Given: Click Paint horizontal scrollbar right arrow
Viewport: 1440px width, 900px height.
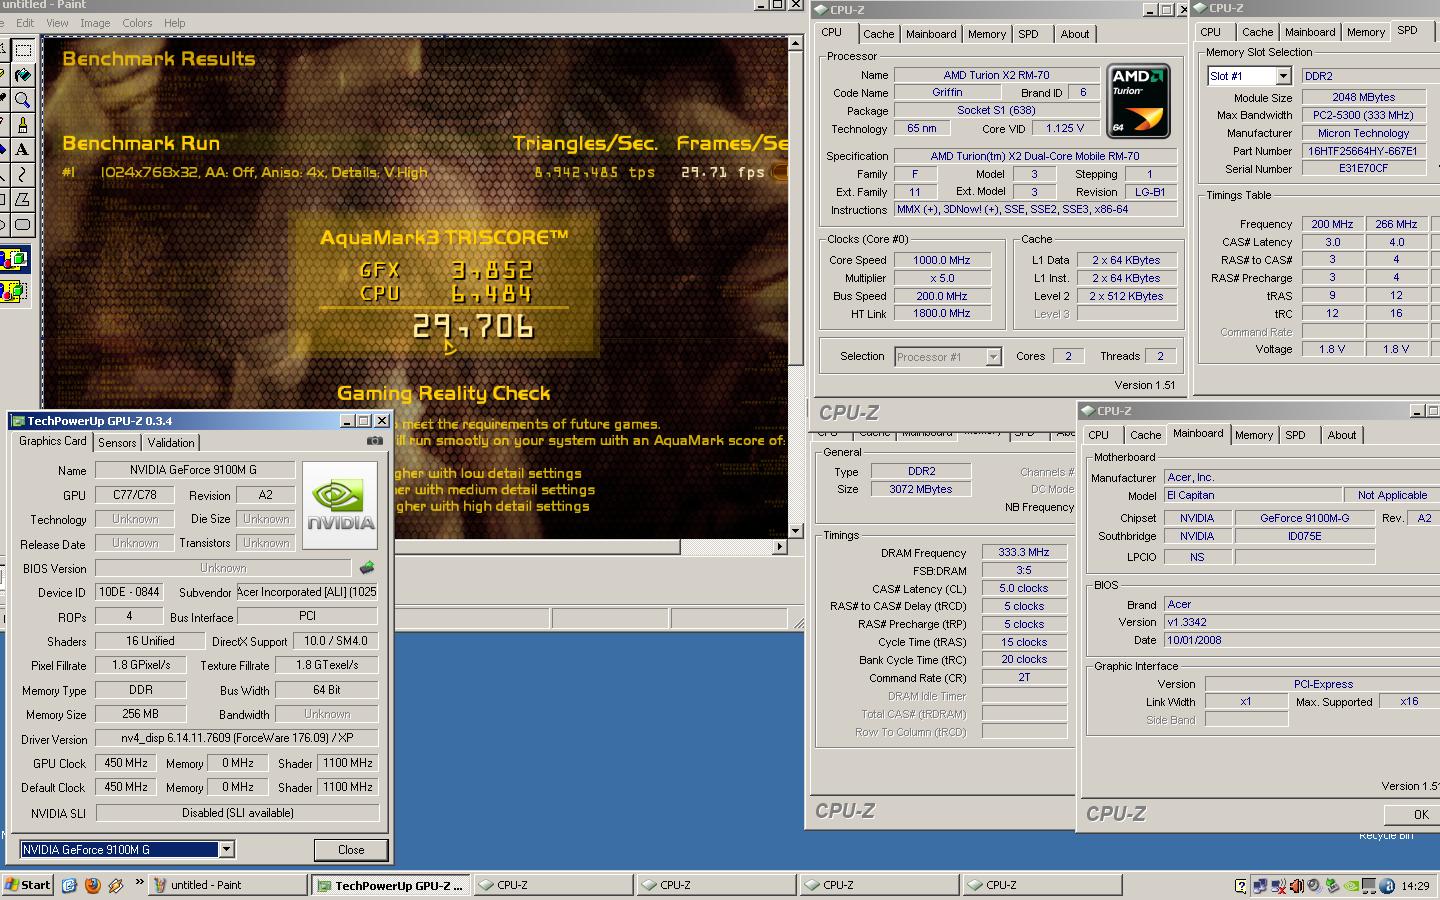Looking at the screenshot, I should (x=780, y=547).
